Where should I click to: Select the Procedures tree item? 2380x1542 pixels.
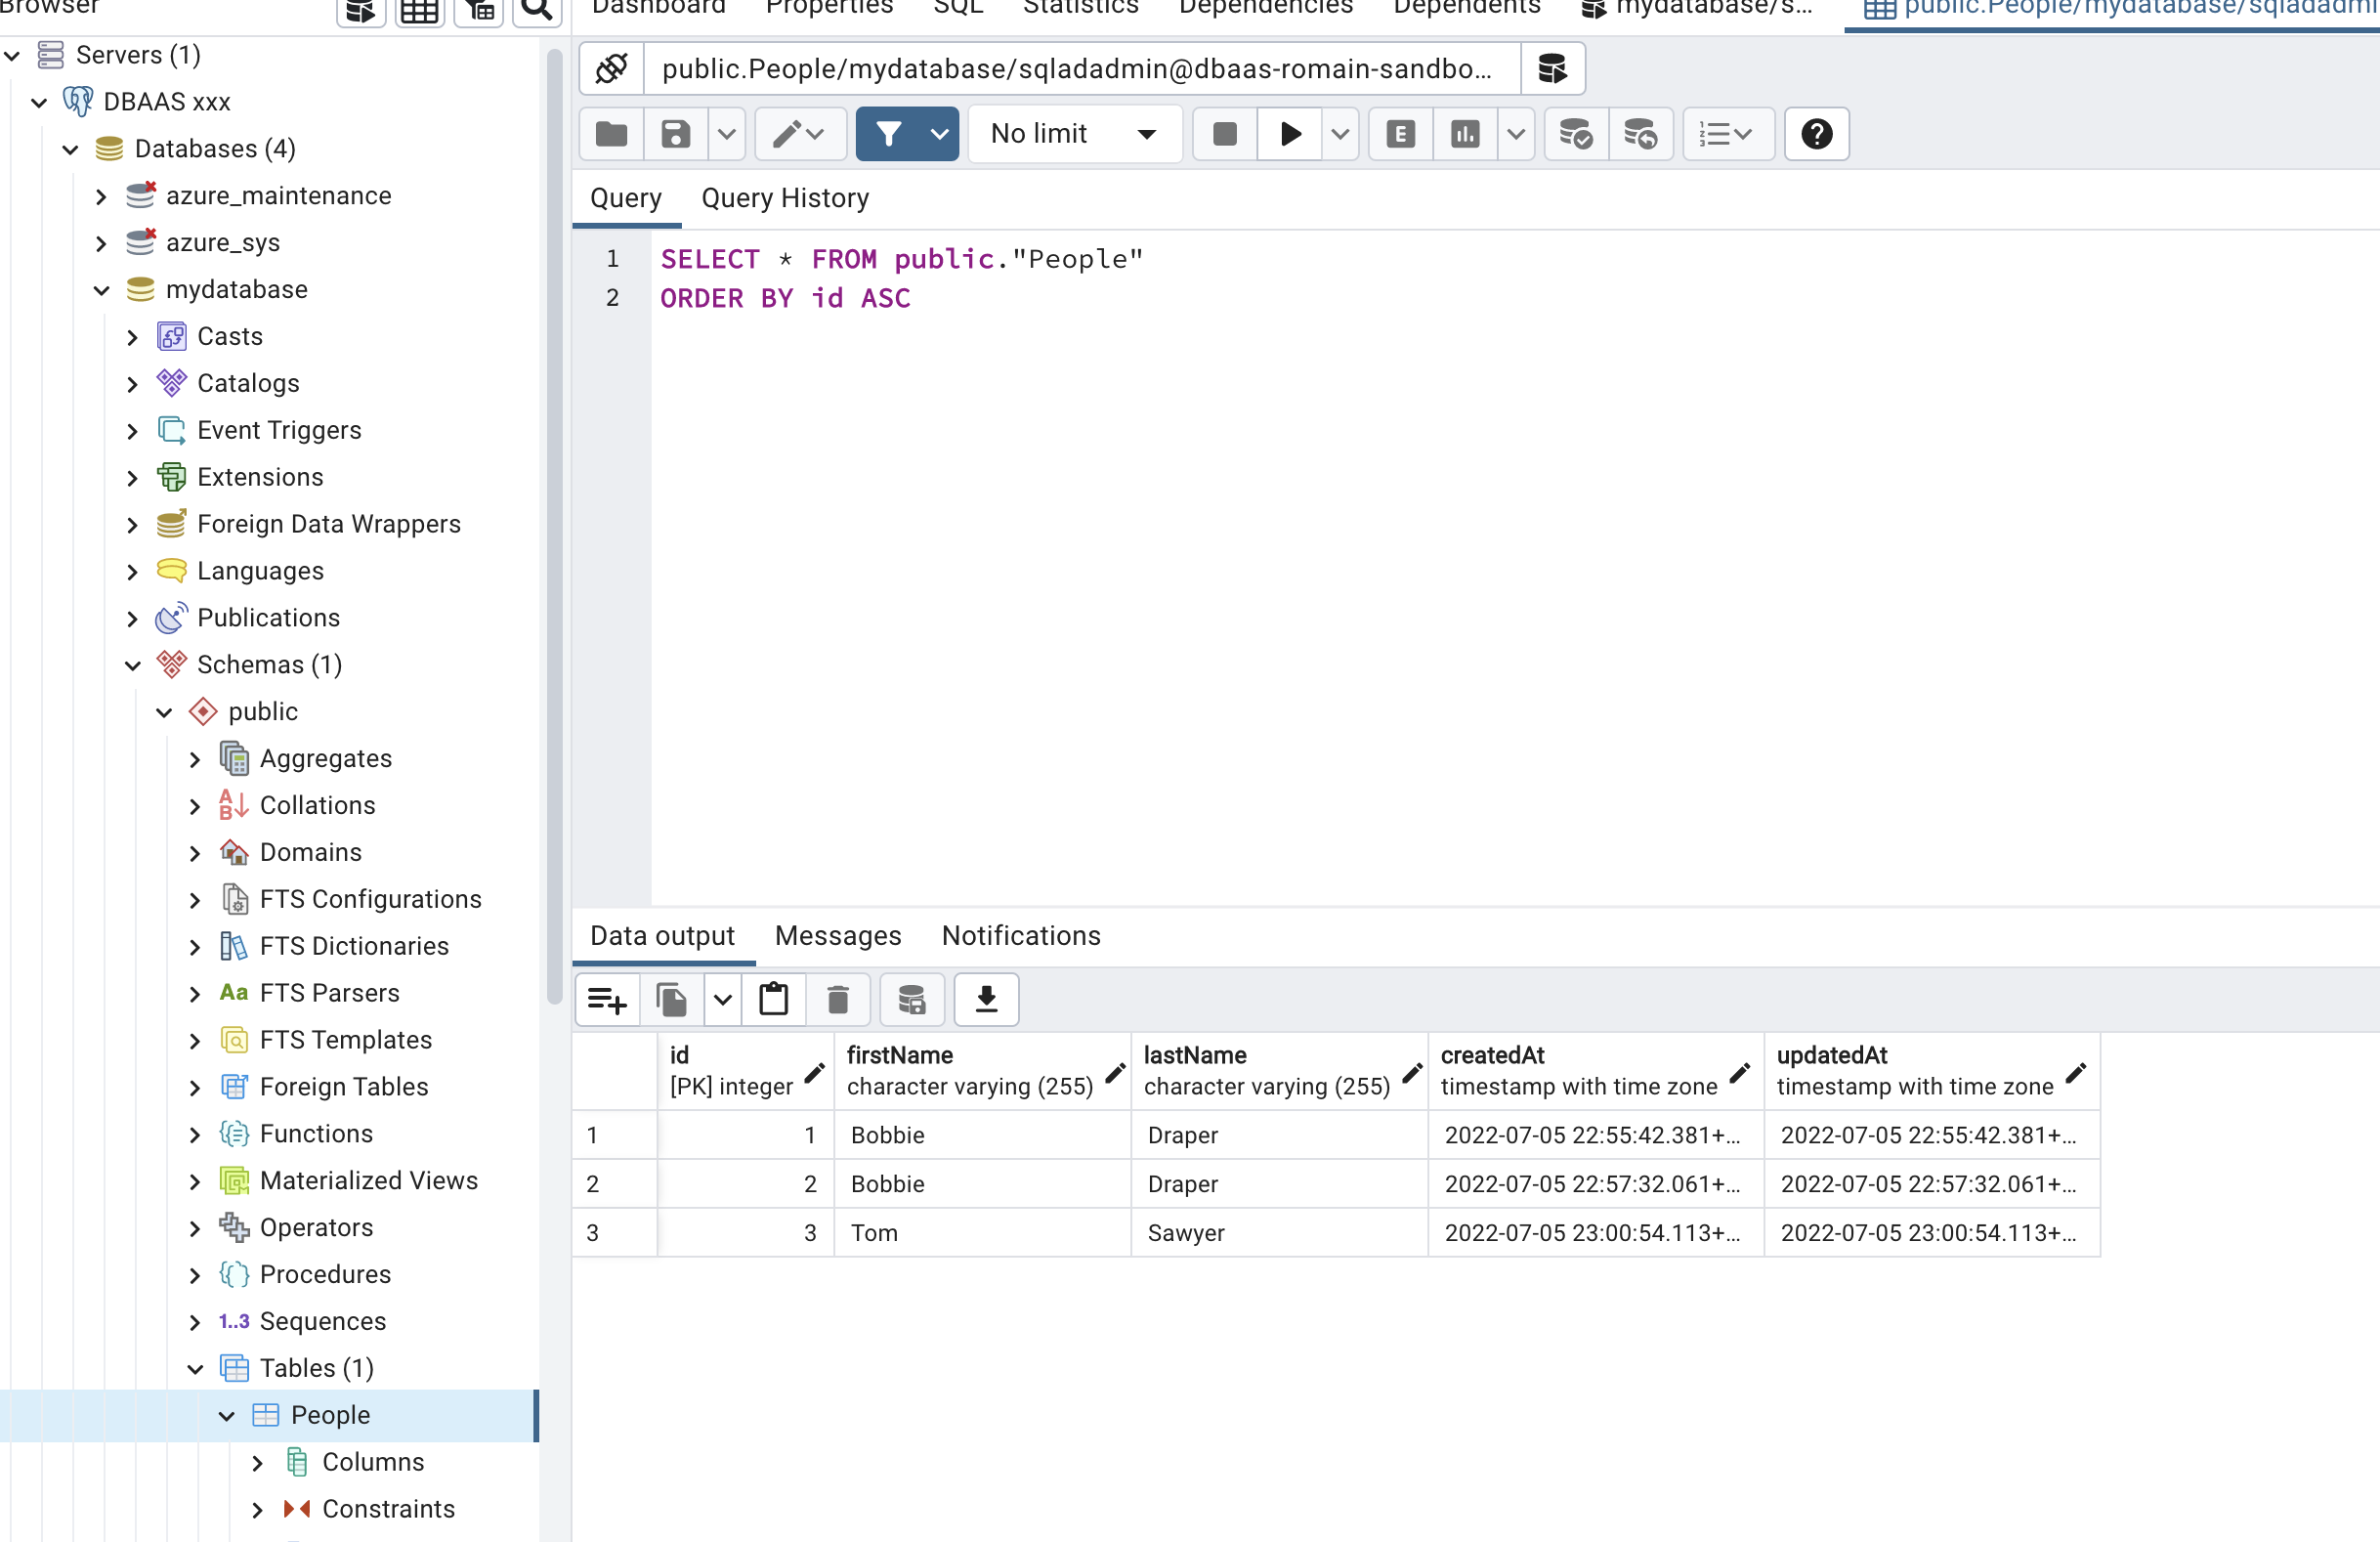[325, 1274]
